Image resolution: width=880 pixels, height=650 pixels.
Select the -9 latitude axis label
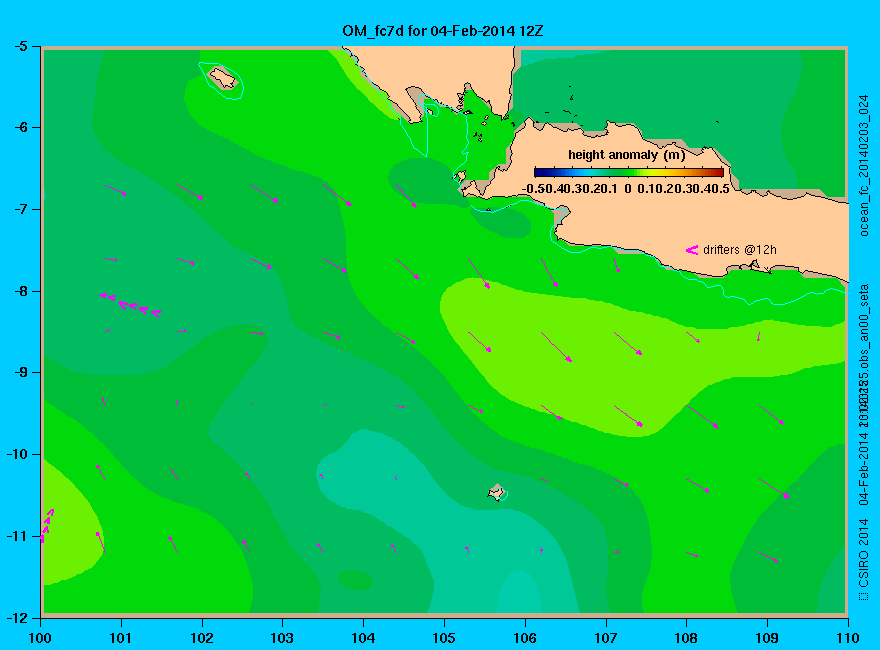point(20,373)
